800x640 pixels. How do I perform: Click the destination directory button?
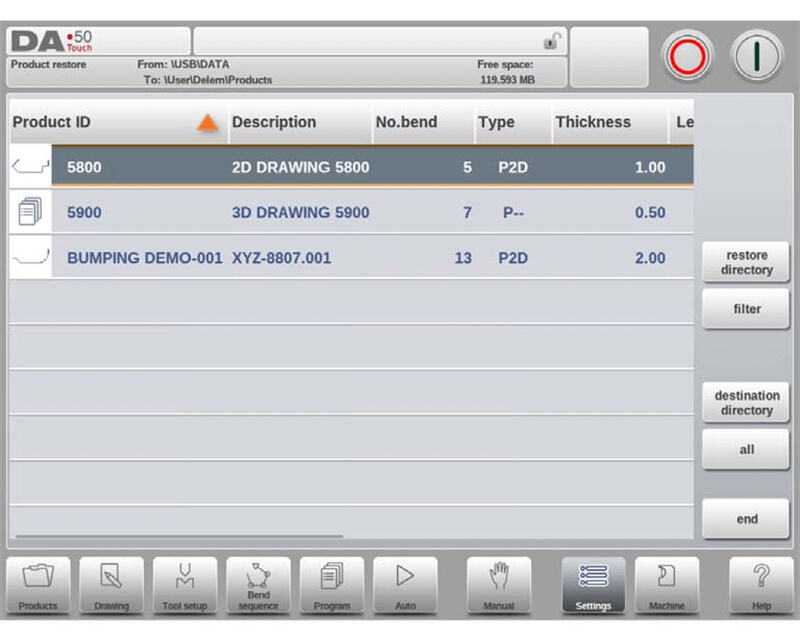pos(746,403)
